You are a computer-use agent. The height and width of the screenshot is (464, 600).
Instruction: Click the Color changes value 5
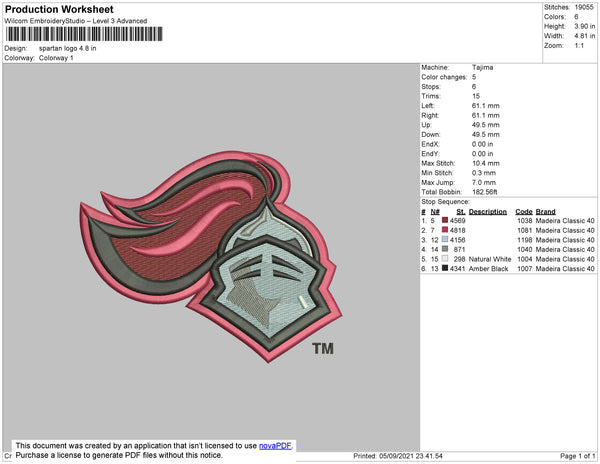(x=474, y=77)
